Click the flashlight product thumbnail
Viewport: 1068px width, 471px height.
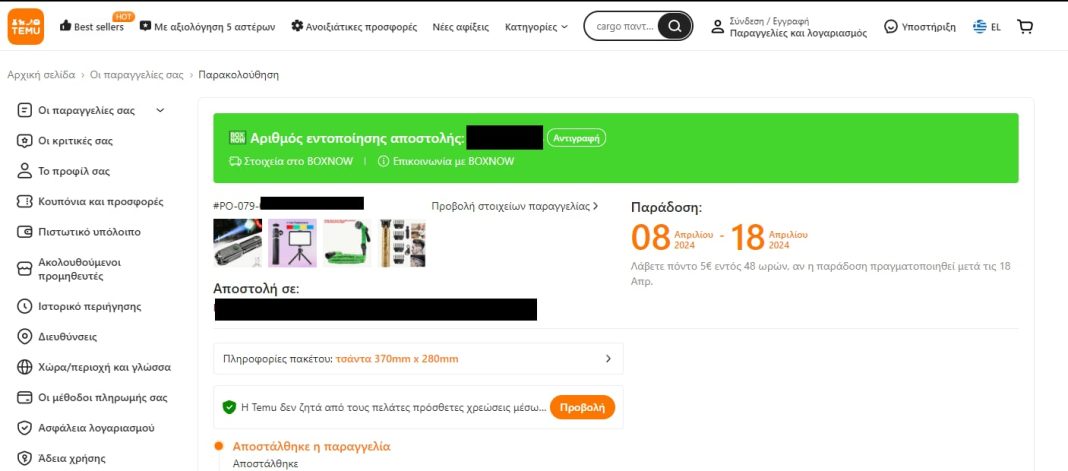[x=238, y=243]
